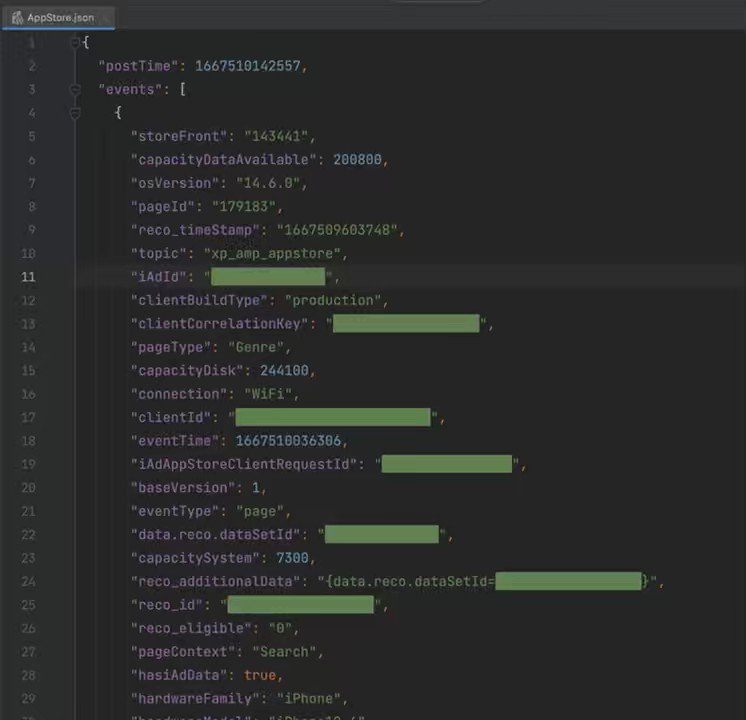Image resolution: width=746 pixels, height=720 pixels.
Task: Select the AppStore.json editor tab
Action: [58, 18]
